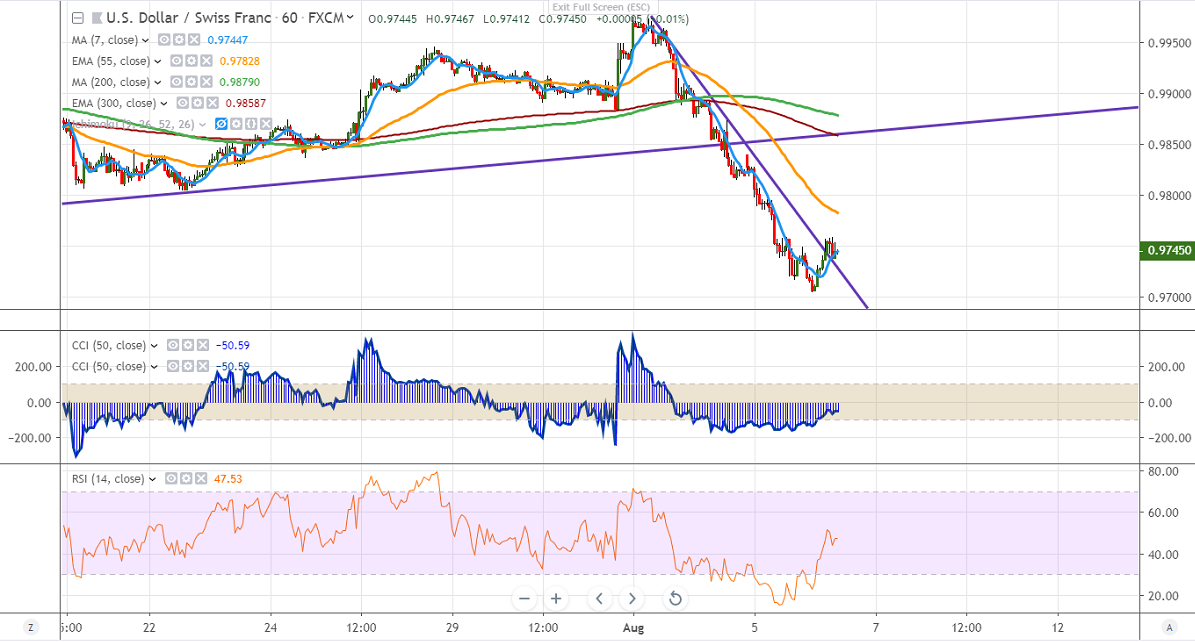Click EMA 55 value 0.97828
The width and height of the screenshot is (1195, 642).
point(239,61)
